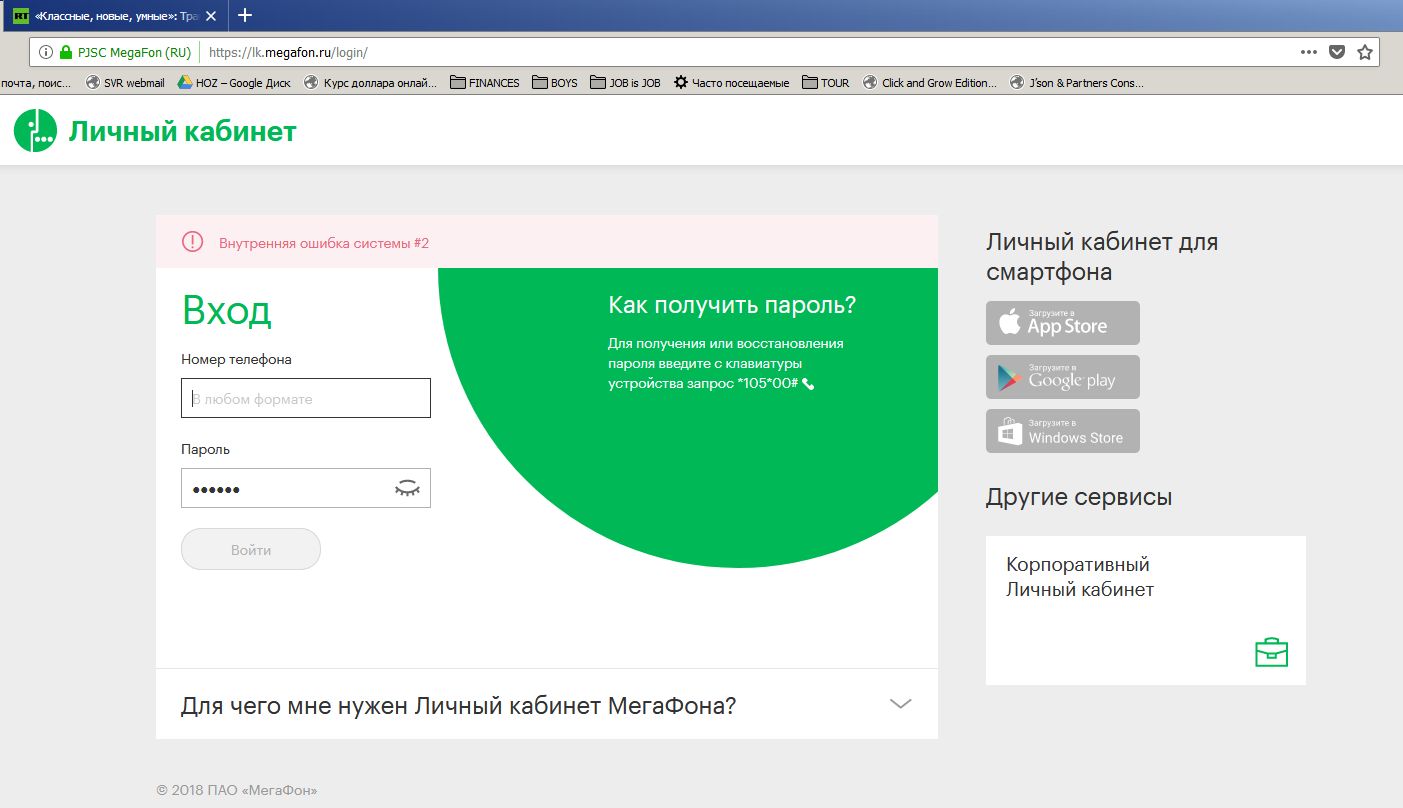Open SVR webmail bookmark
The image size is (1403, 808).
point(126,83)
